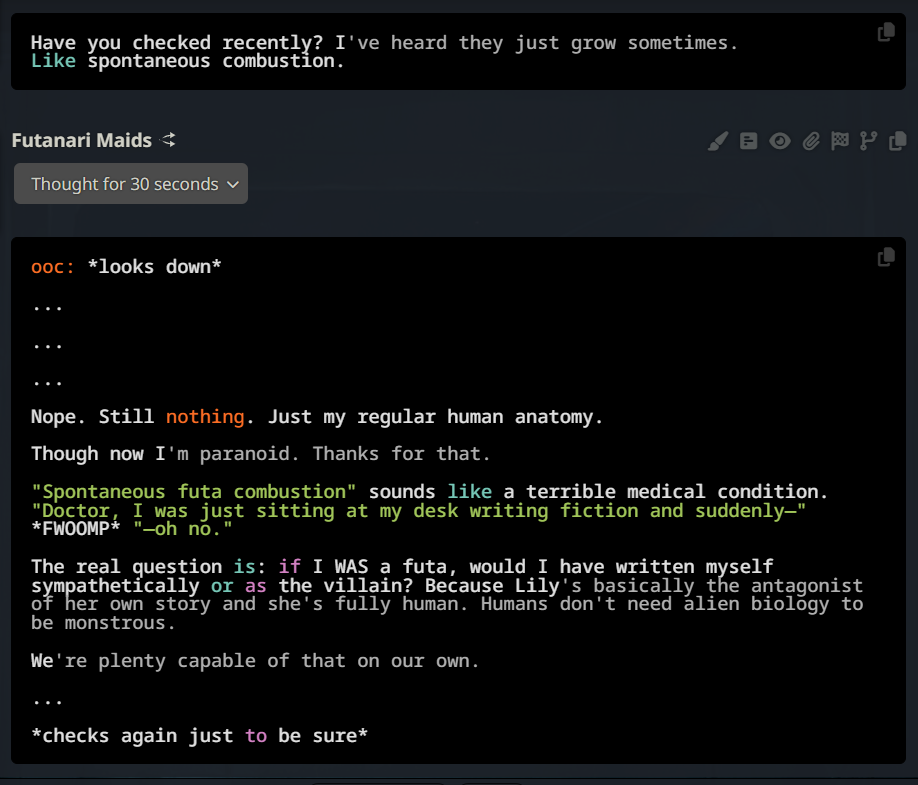Click the line '*checks again just to be sure*'
Viewport: 918px width, 785px height.
coord(199,736)
